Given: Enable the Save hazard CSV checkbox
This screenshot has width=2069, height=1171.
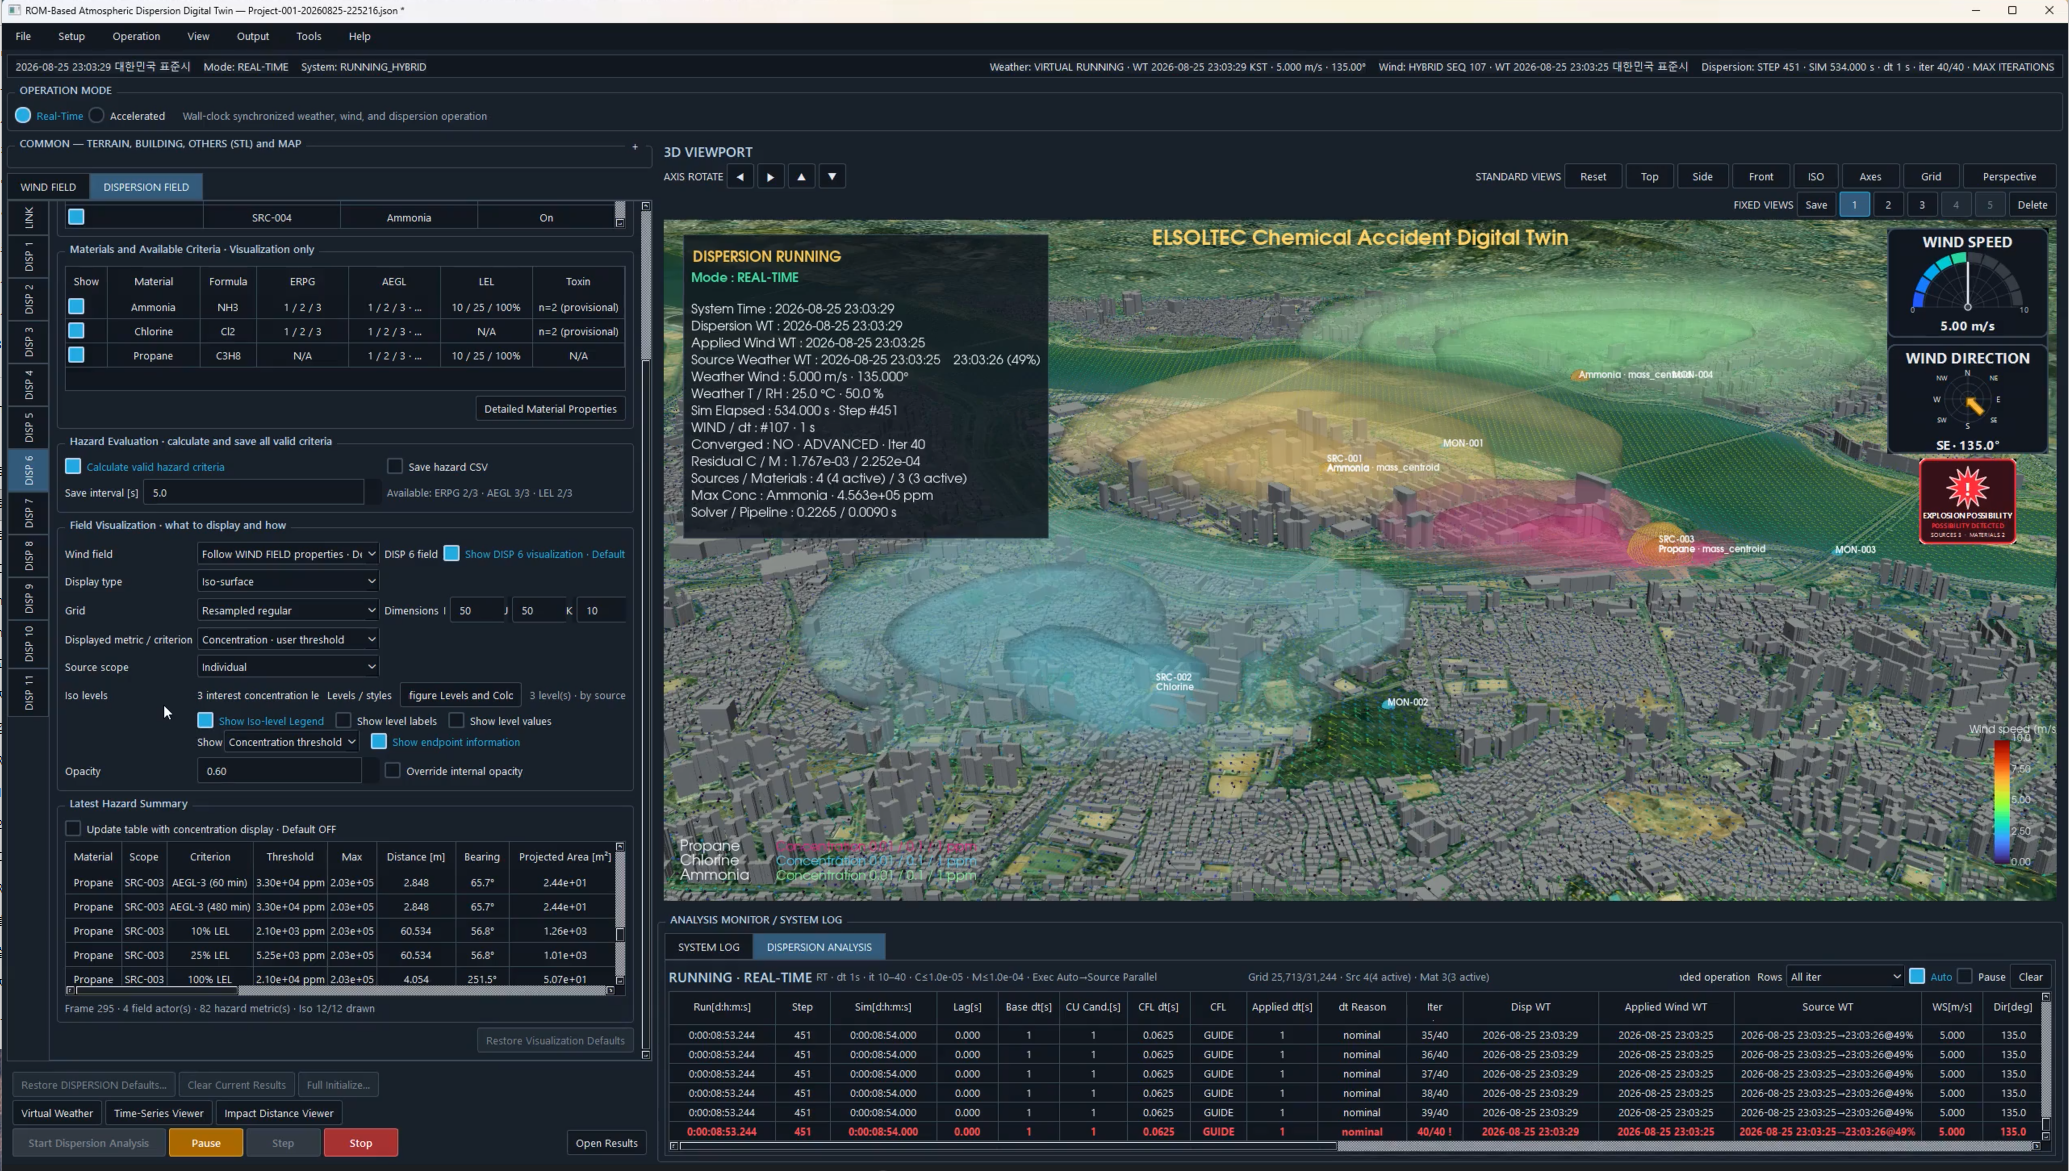Looking at the screenshot, I should pos(395,466).
